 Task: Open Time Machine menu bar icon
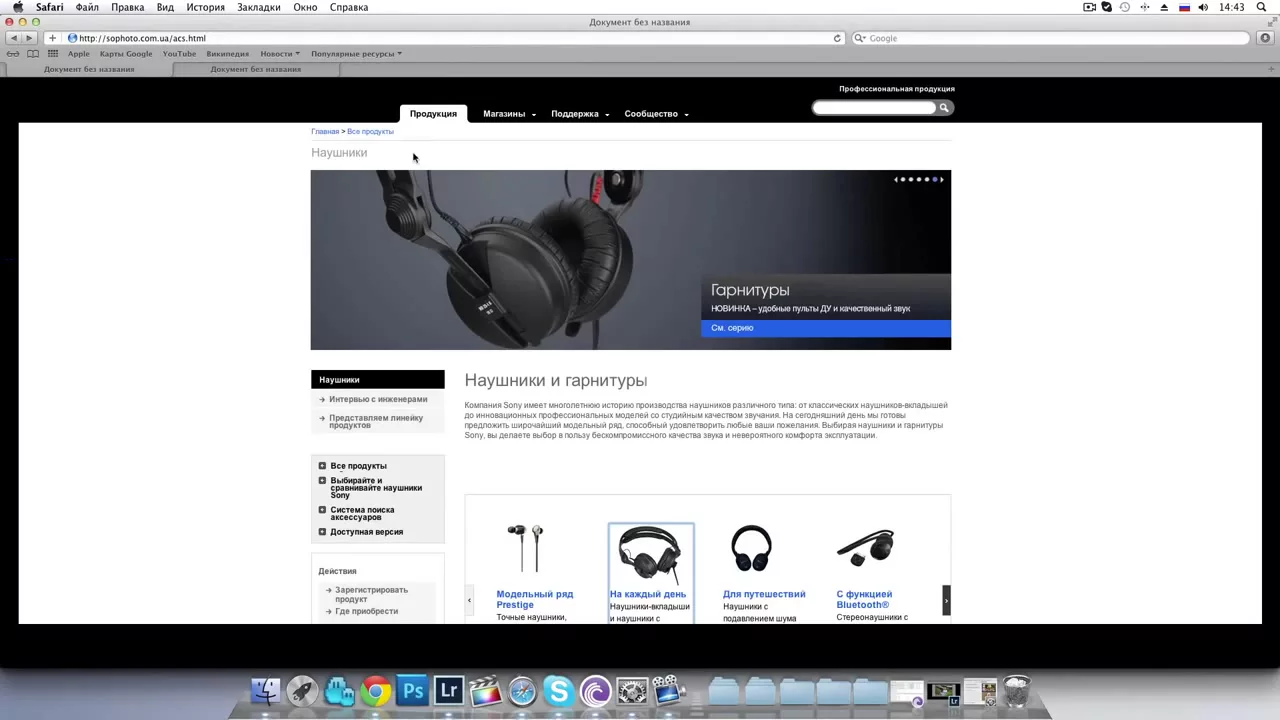1125,7
